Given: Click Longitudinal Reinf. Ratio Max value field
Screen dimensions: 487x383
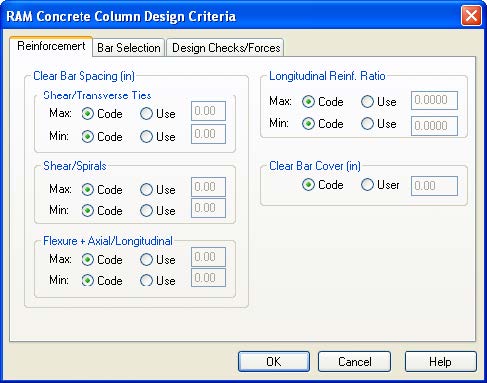Looking at the screenshot, I should (x=434, y=100).
